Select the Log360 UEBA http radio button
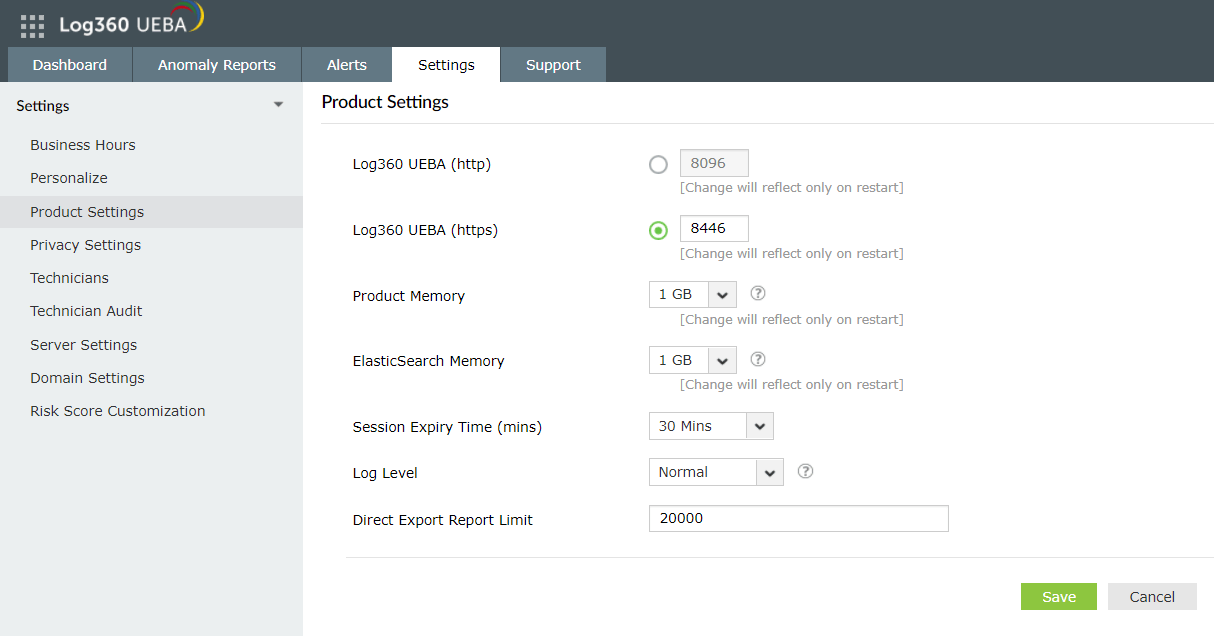Image resolution: width=1214 pixels, height=636 pixels. (658, 164)
